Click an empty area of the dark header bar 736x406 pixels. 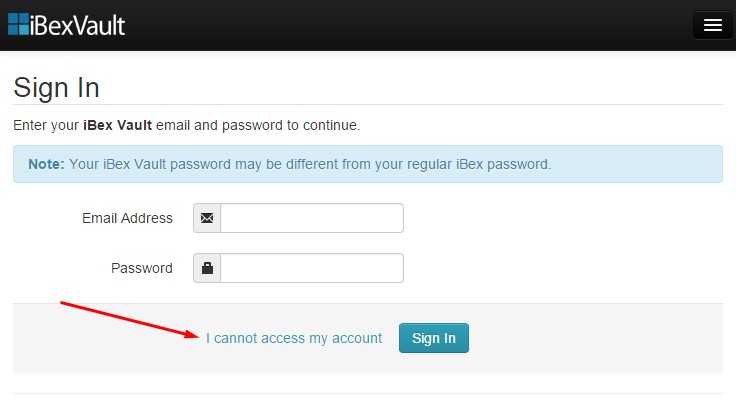[x=404, y=25]
